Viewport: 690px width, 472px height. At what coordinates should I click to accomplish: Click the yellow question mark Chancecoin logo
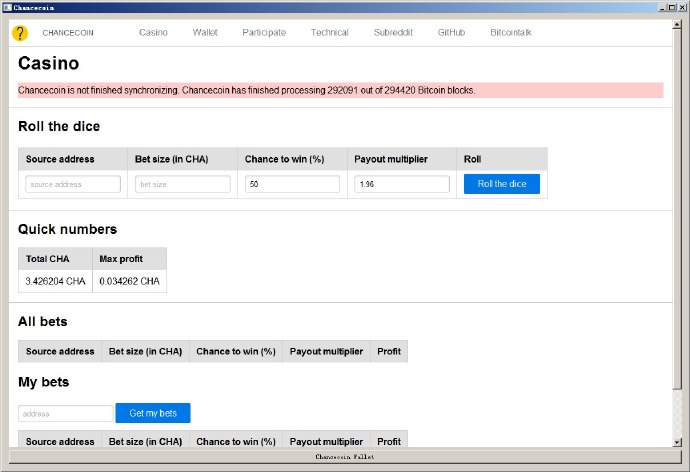(x=20, y=33)
